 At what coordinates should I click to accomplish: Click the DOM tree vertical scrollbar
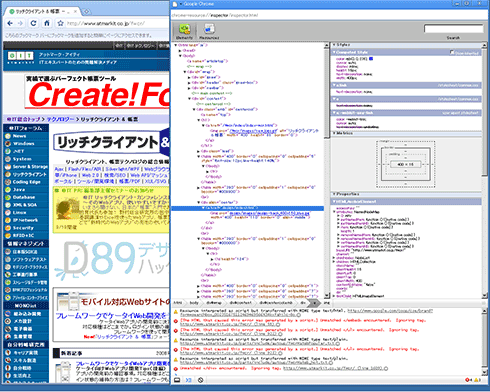[x=327, y=170]
